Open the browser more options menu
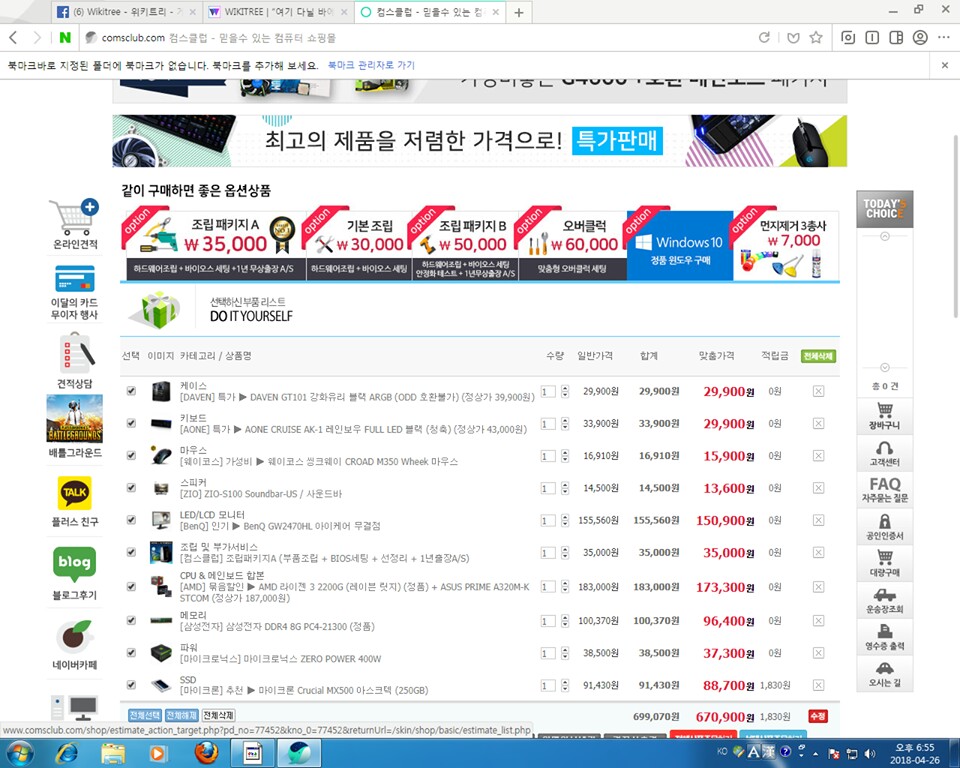The width and height of the screenshot is (960, 768). [x=943, y=37]
